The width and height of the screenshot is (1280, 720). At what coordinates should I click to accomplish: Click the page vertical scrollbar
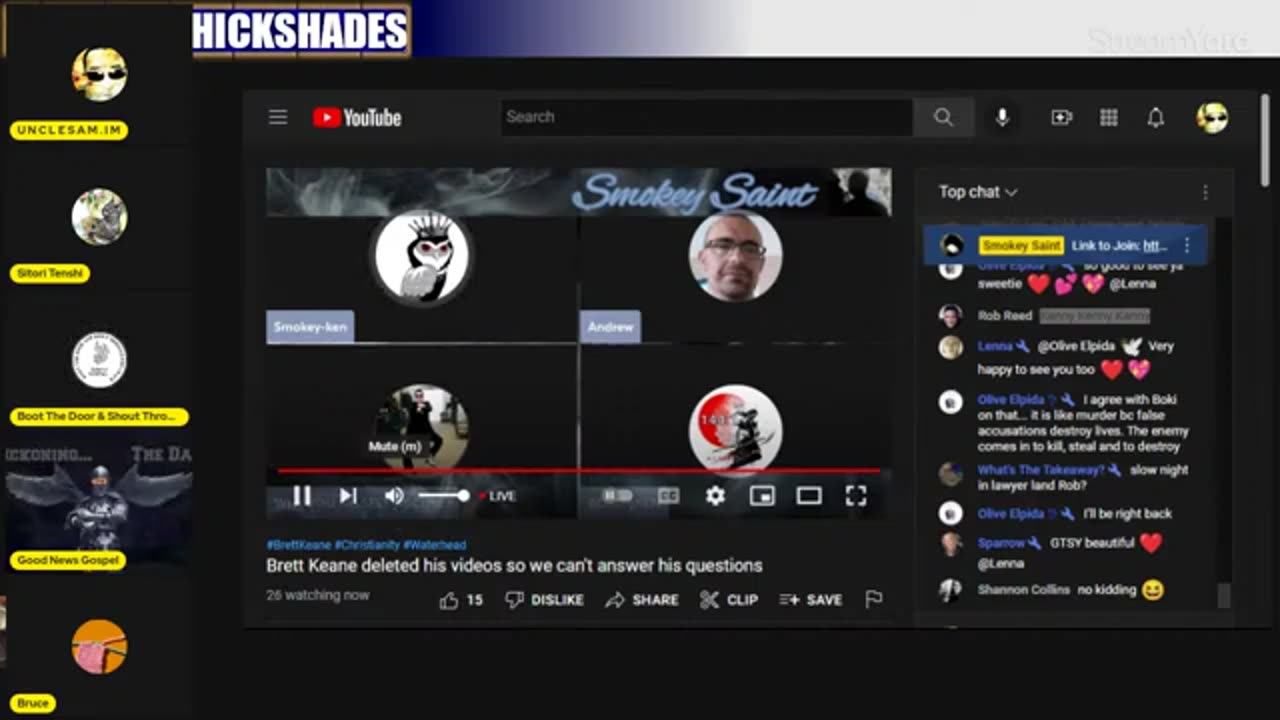coord(1265,140)
